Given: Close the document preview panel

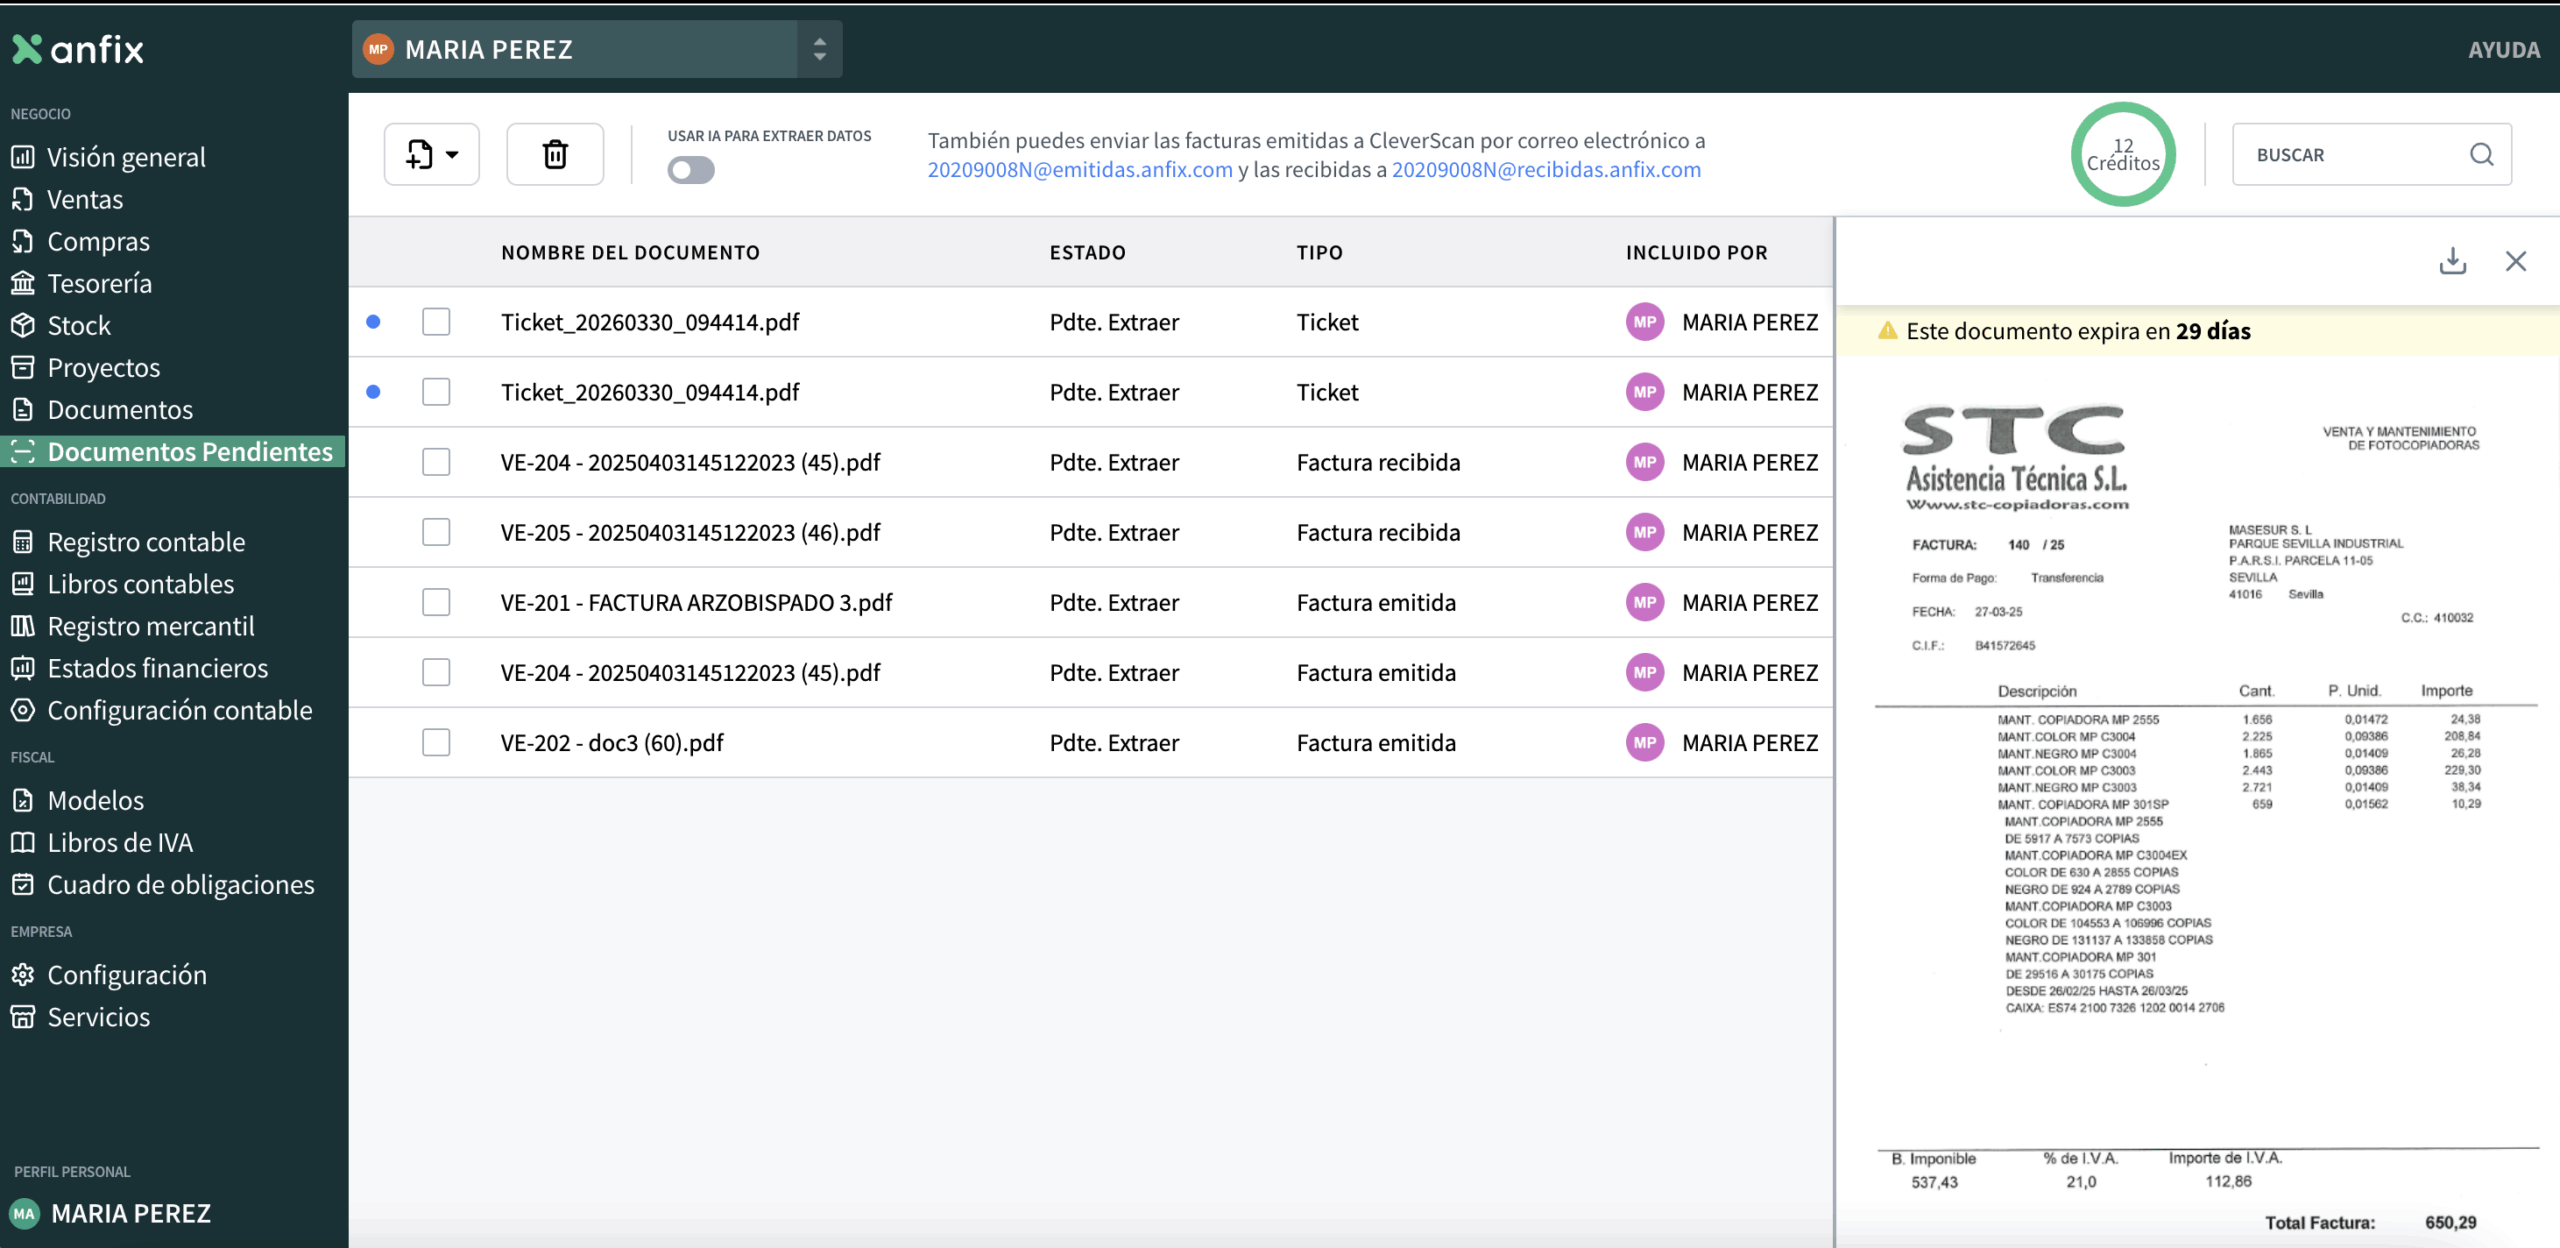Looking at the screenshot, I should (2516, 261).
